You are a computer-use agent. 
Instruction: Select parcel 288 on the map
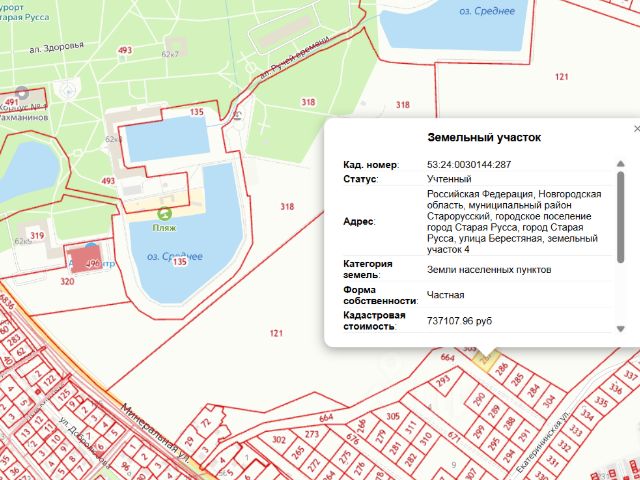tap(509, 424)
